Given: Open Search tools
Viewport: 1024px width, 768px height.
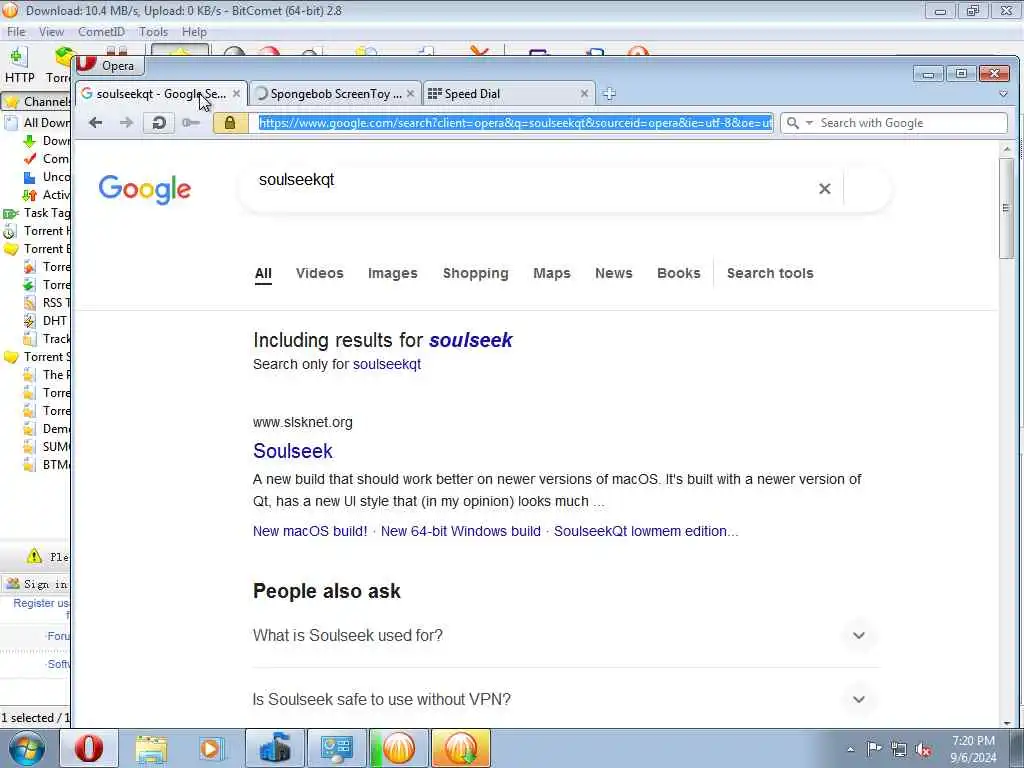Looking at the screenshot, I should point(770,273).
